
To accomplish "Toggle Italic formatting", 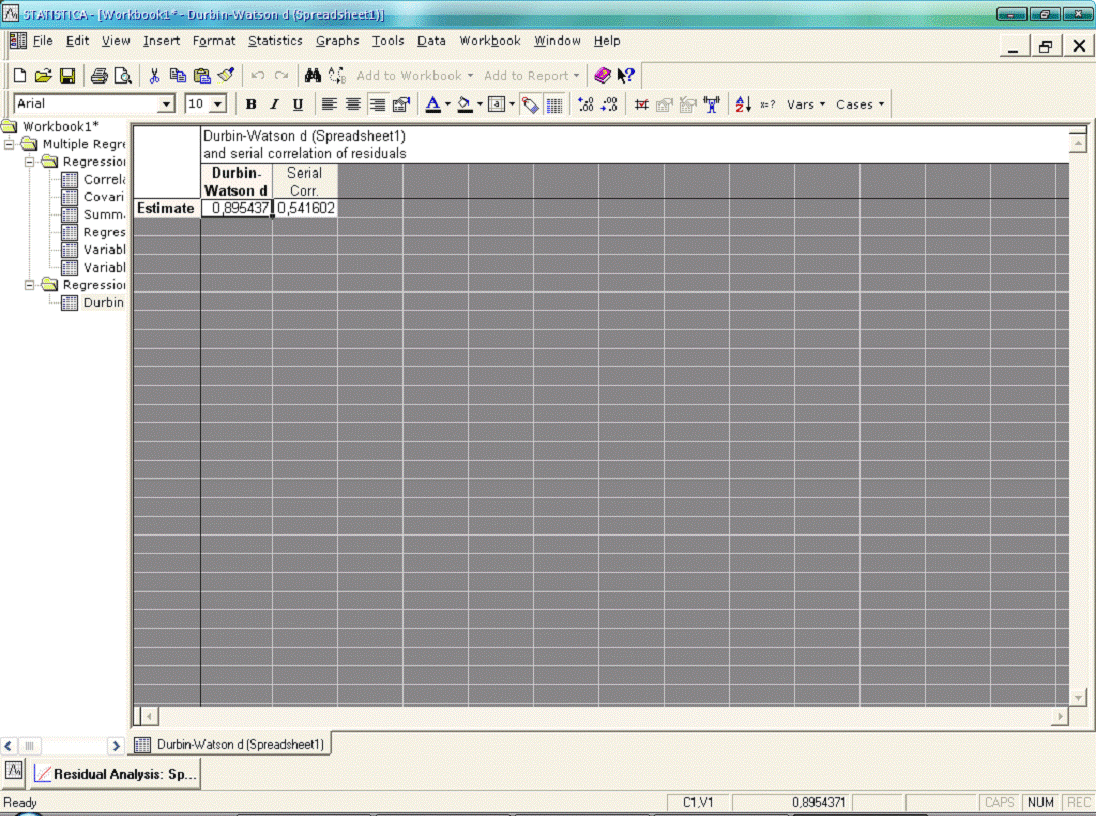I will (274, 104).
